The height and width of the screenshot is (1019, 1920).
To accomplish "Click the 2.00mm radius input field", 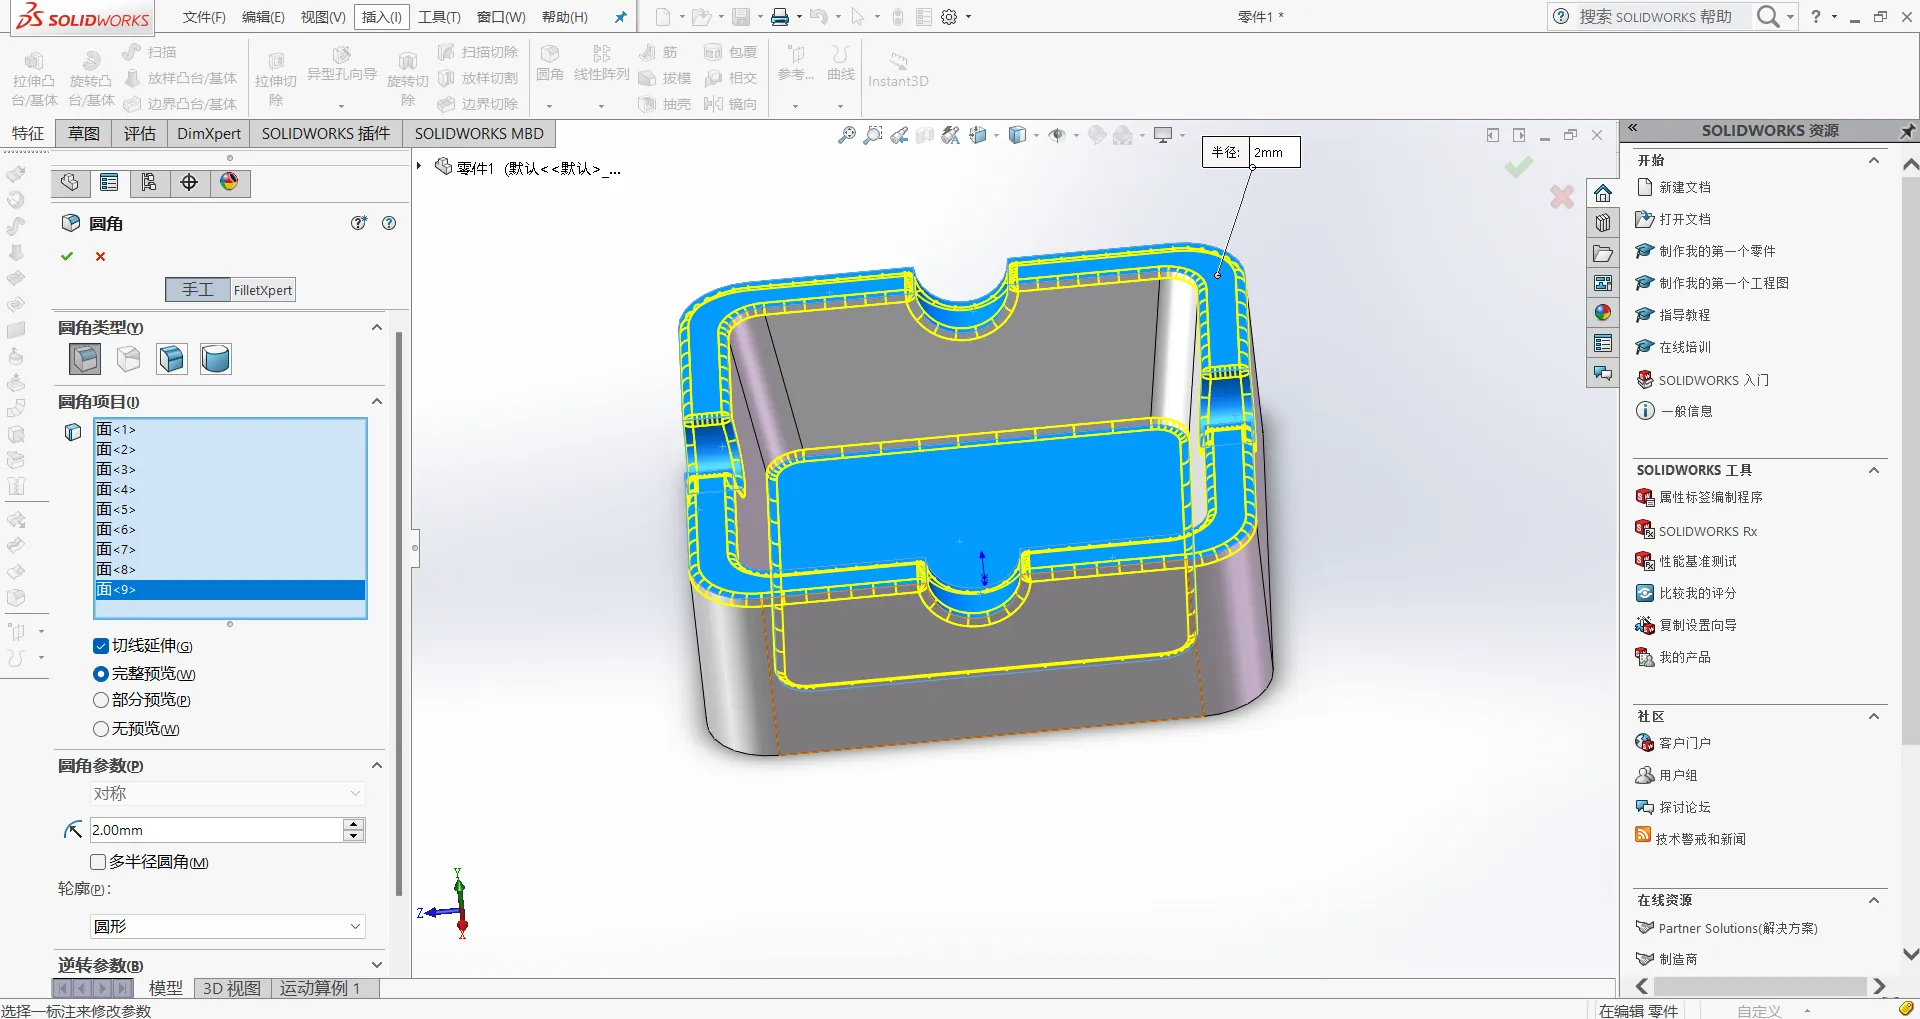I will click(216, 830).
